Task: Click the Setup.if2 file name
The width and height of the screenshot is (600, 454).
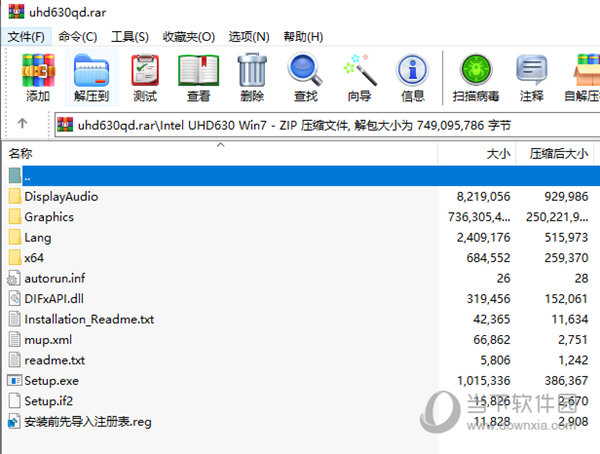Action: click(49, 401)
